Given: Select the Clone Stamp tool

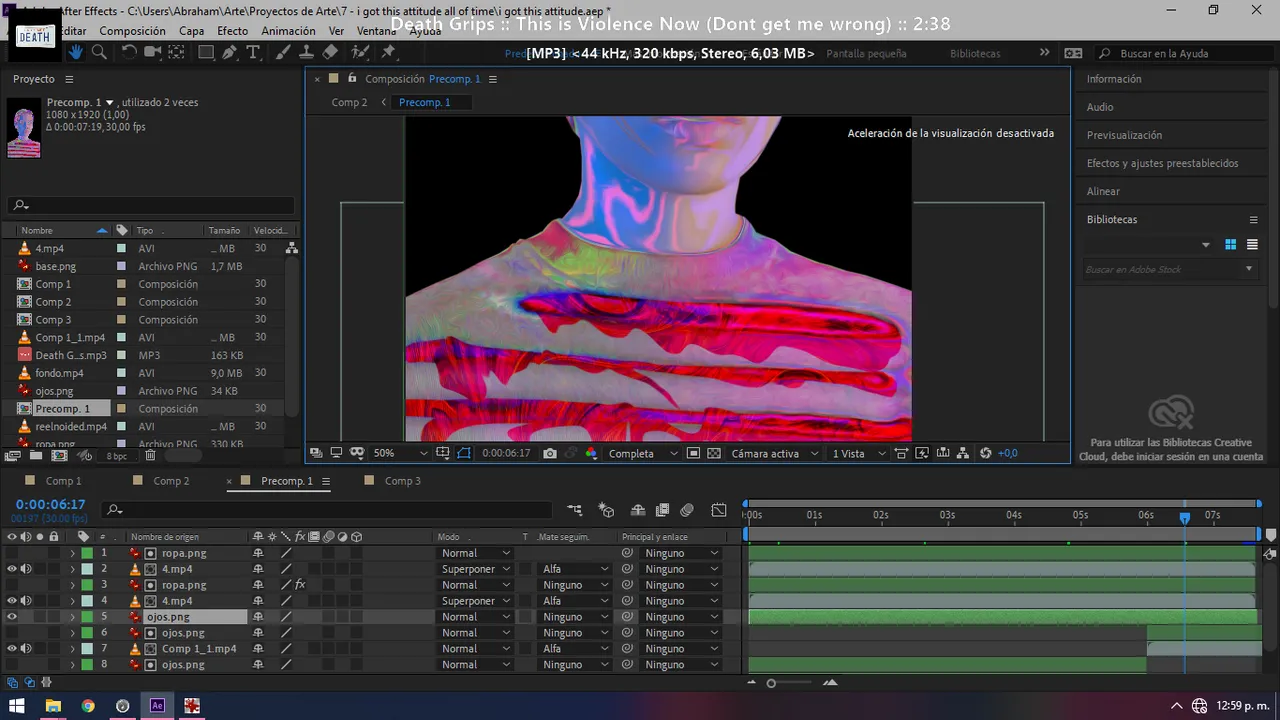Looking at the screenshot, I should pyautogui.click(x=307, y=53).
